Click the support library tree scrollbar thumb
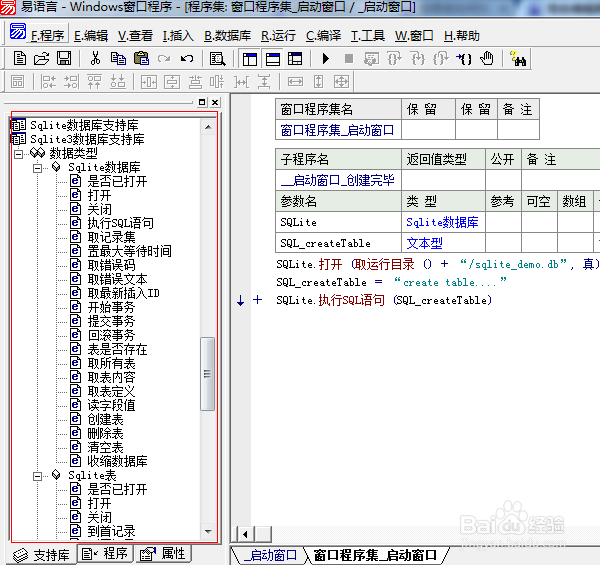600x565 pixels. (208, 374)
